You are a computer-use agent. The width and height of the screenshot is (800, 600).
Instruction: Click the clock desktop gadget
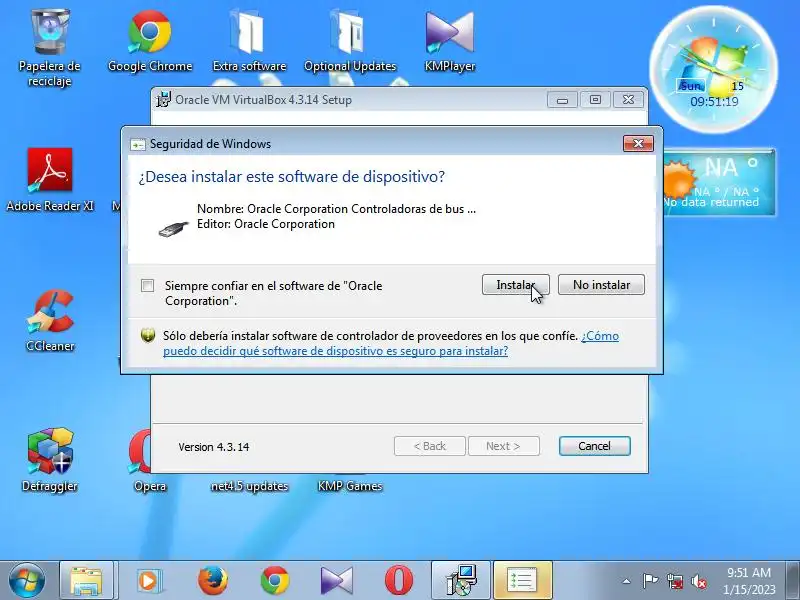(714, 69)
